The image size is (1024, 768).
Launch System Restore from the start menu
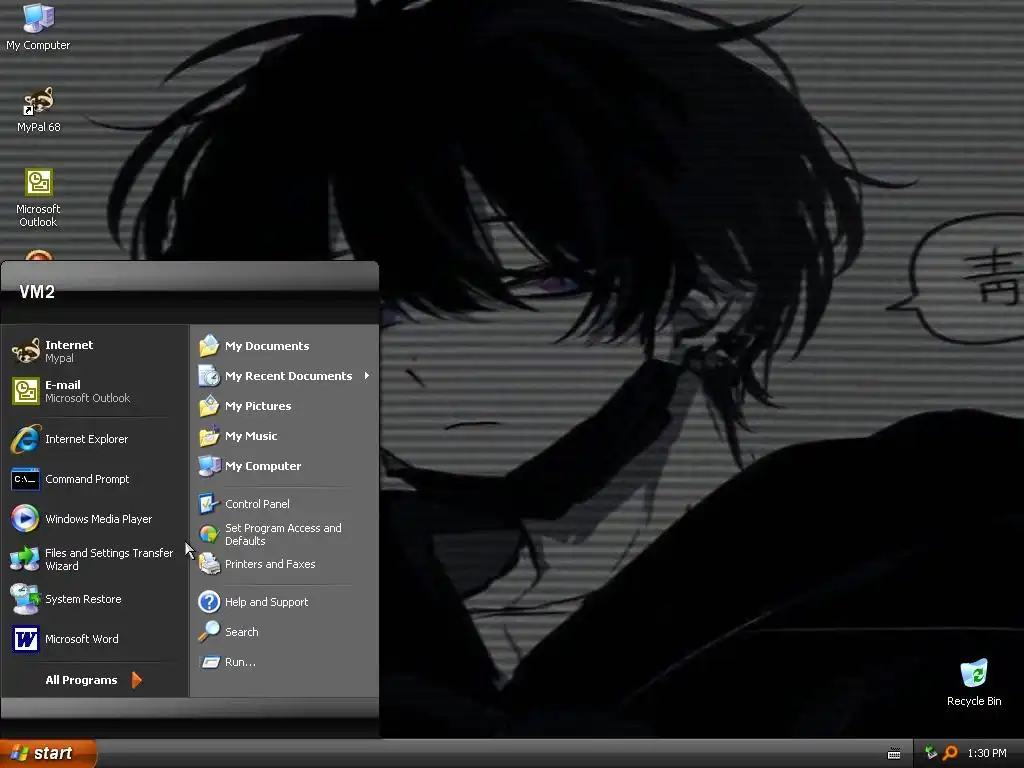[x=95, y=599]
